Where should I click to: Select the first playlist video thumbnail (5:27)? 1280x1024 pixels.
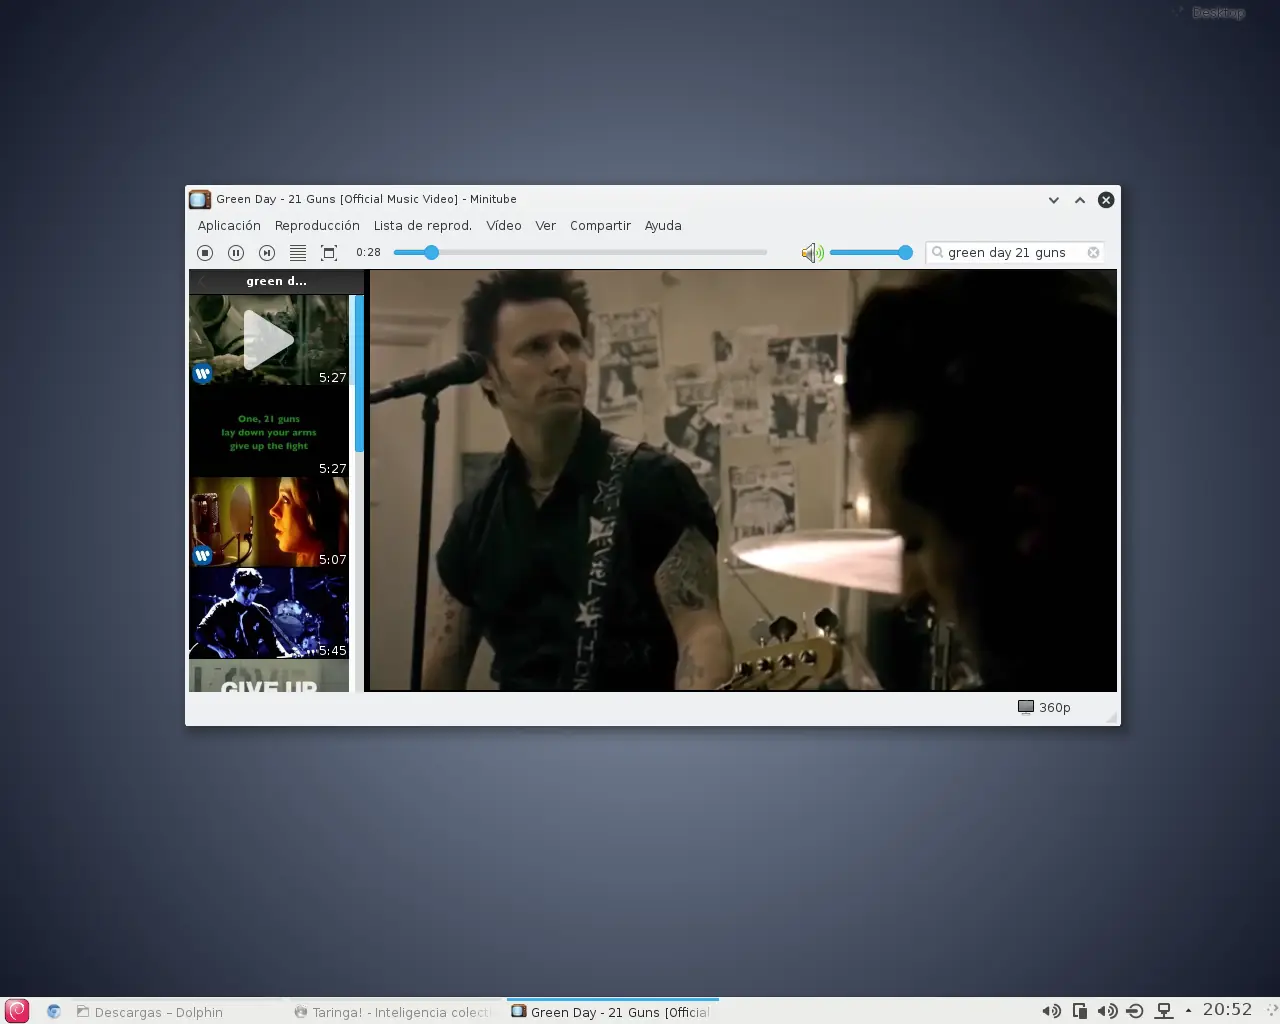tap(269, 340)
